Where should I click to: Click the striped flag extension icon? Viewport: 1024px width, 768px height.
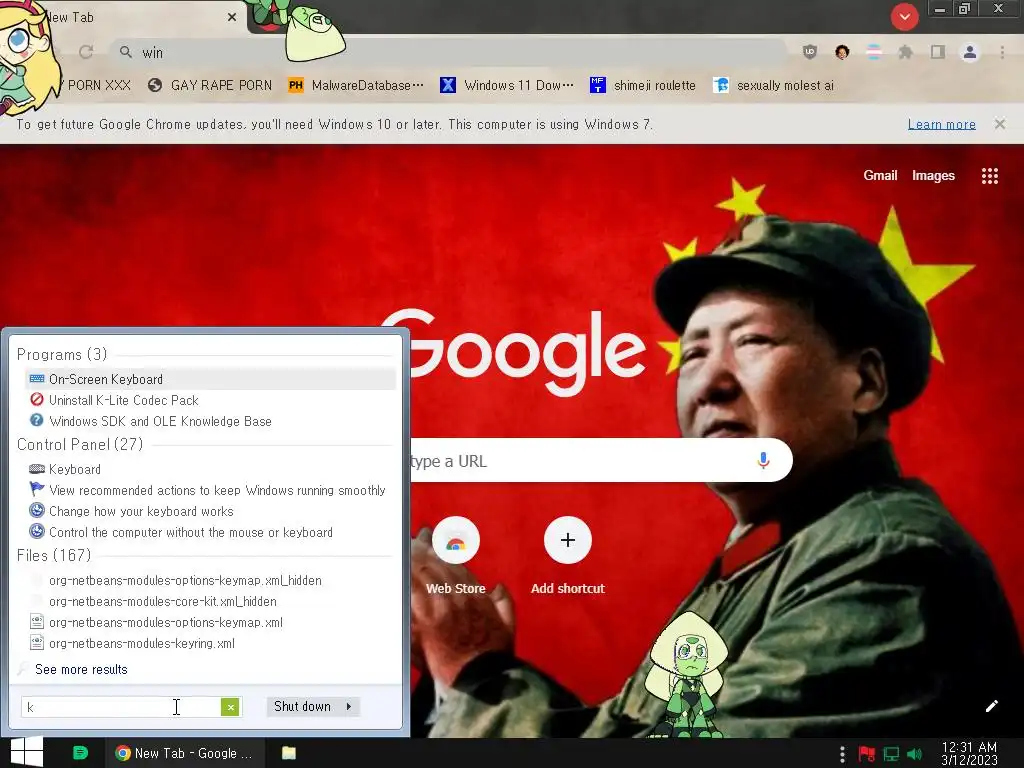tap(874, 52)
